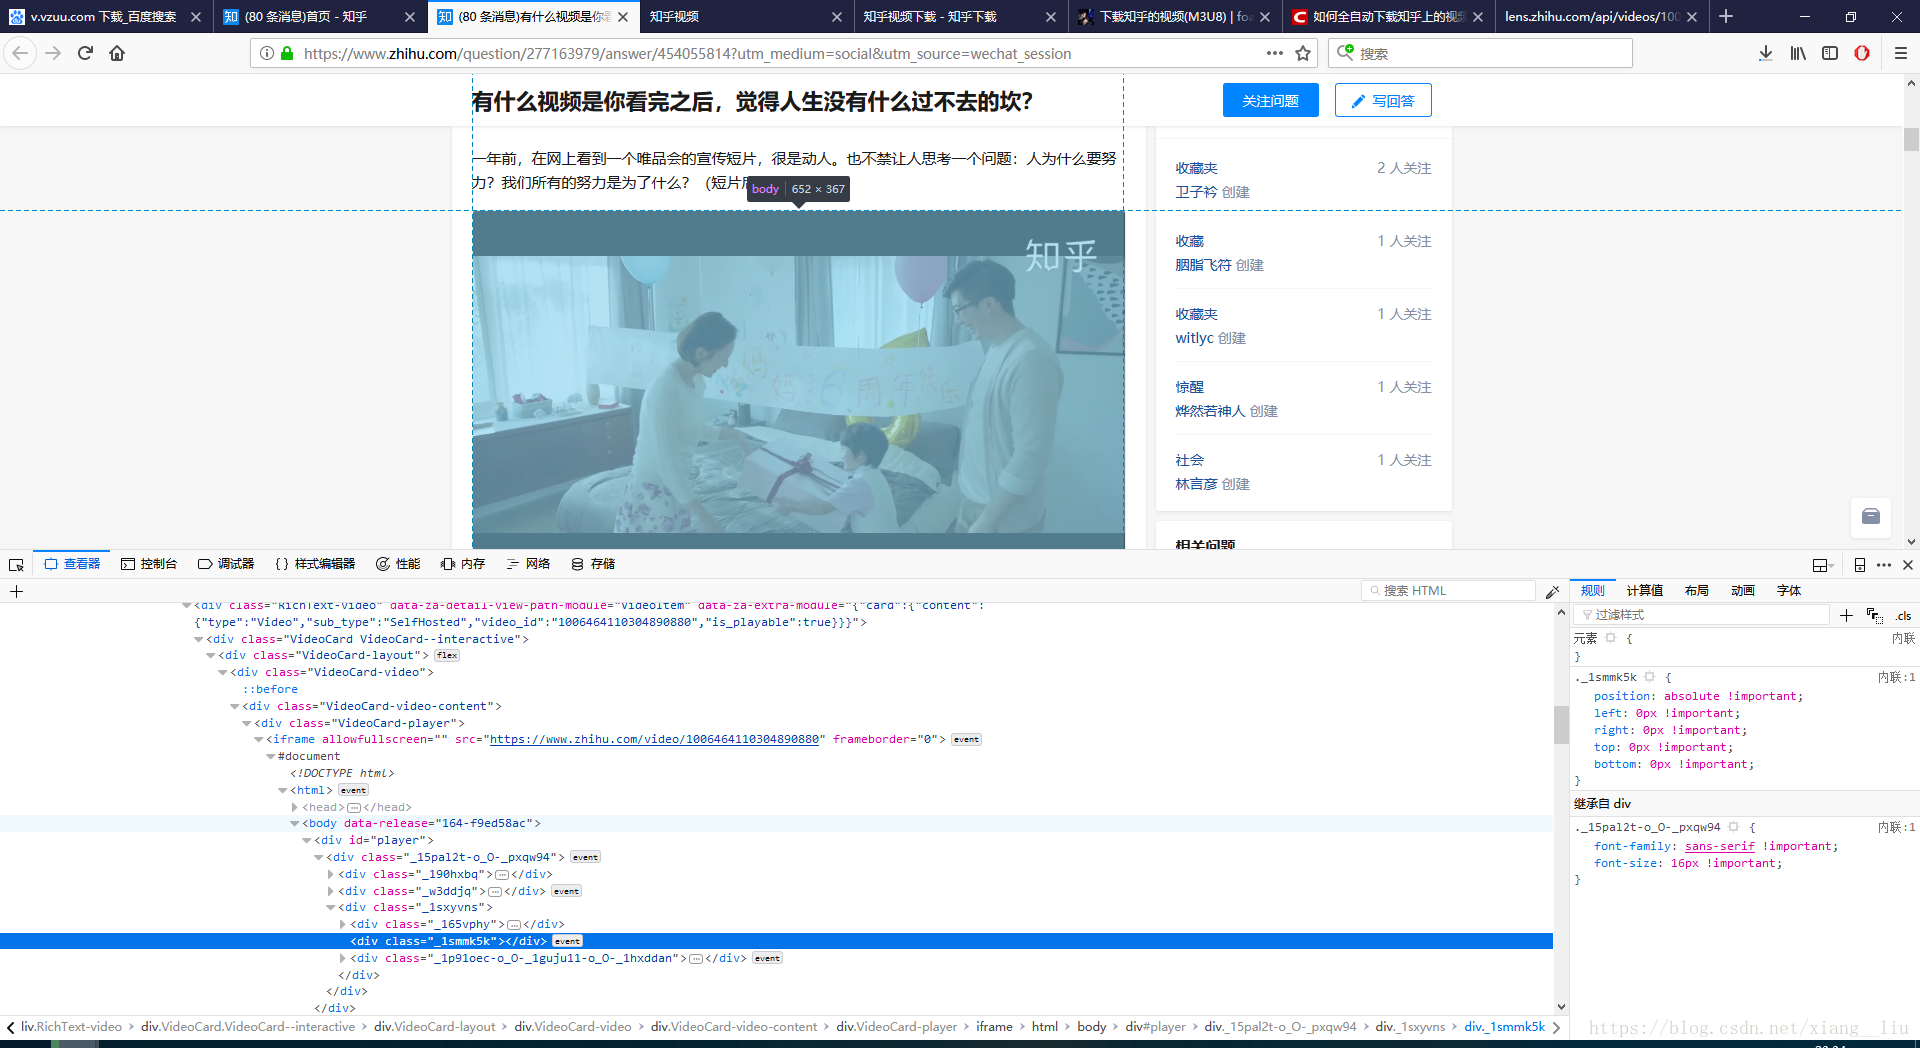The width and height of the screenshot is (1920, 1048).
Task: Collapse the VideoCard-player div node
Action: click(x=247, y=723)
